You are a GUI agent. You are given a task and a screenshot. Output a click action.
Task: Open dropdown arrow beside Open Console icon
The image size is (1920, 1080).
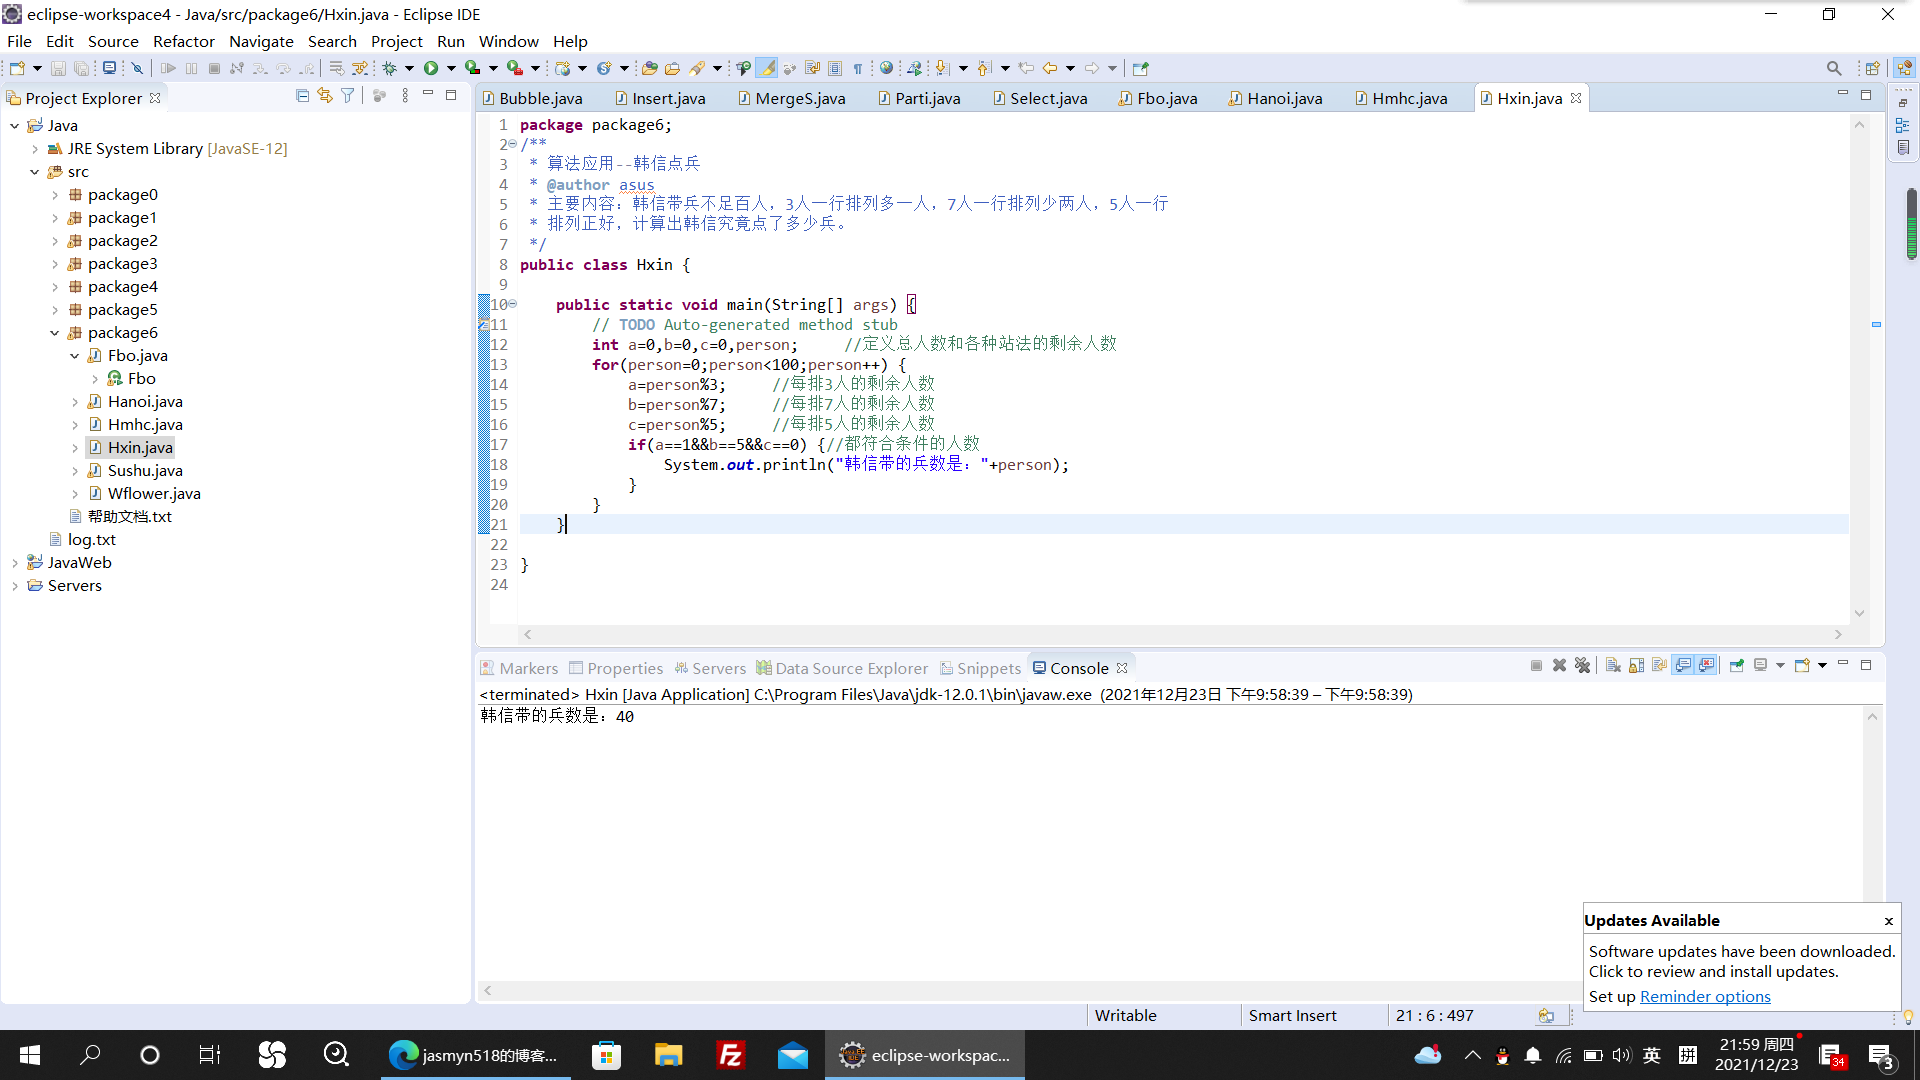1822,665
